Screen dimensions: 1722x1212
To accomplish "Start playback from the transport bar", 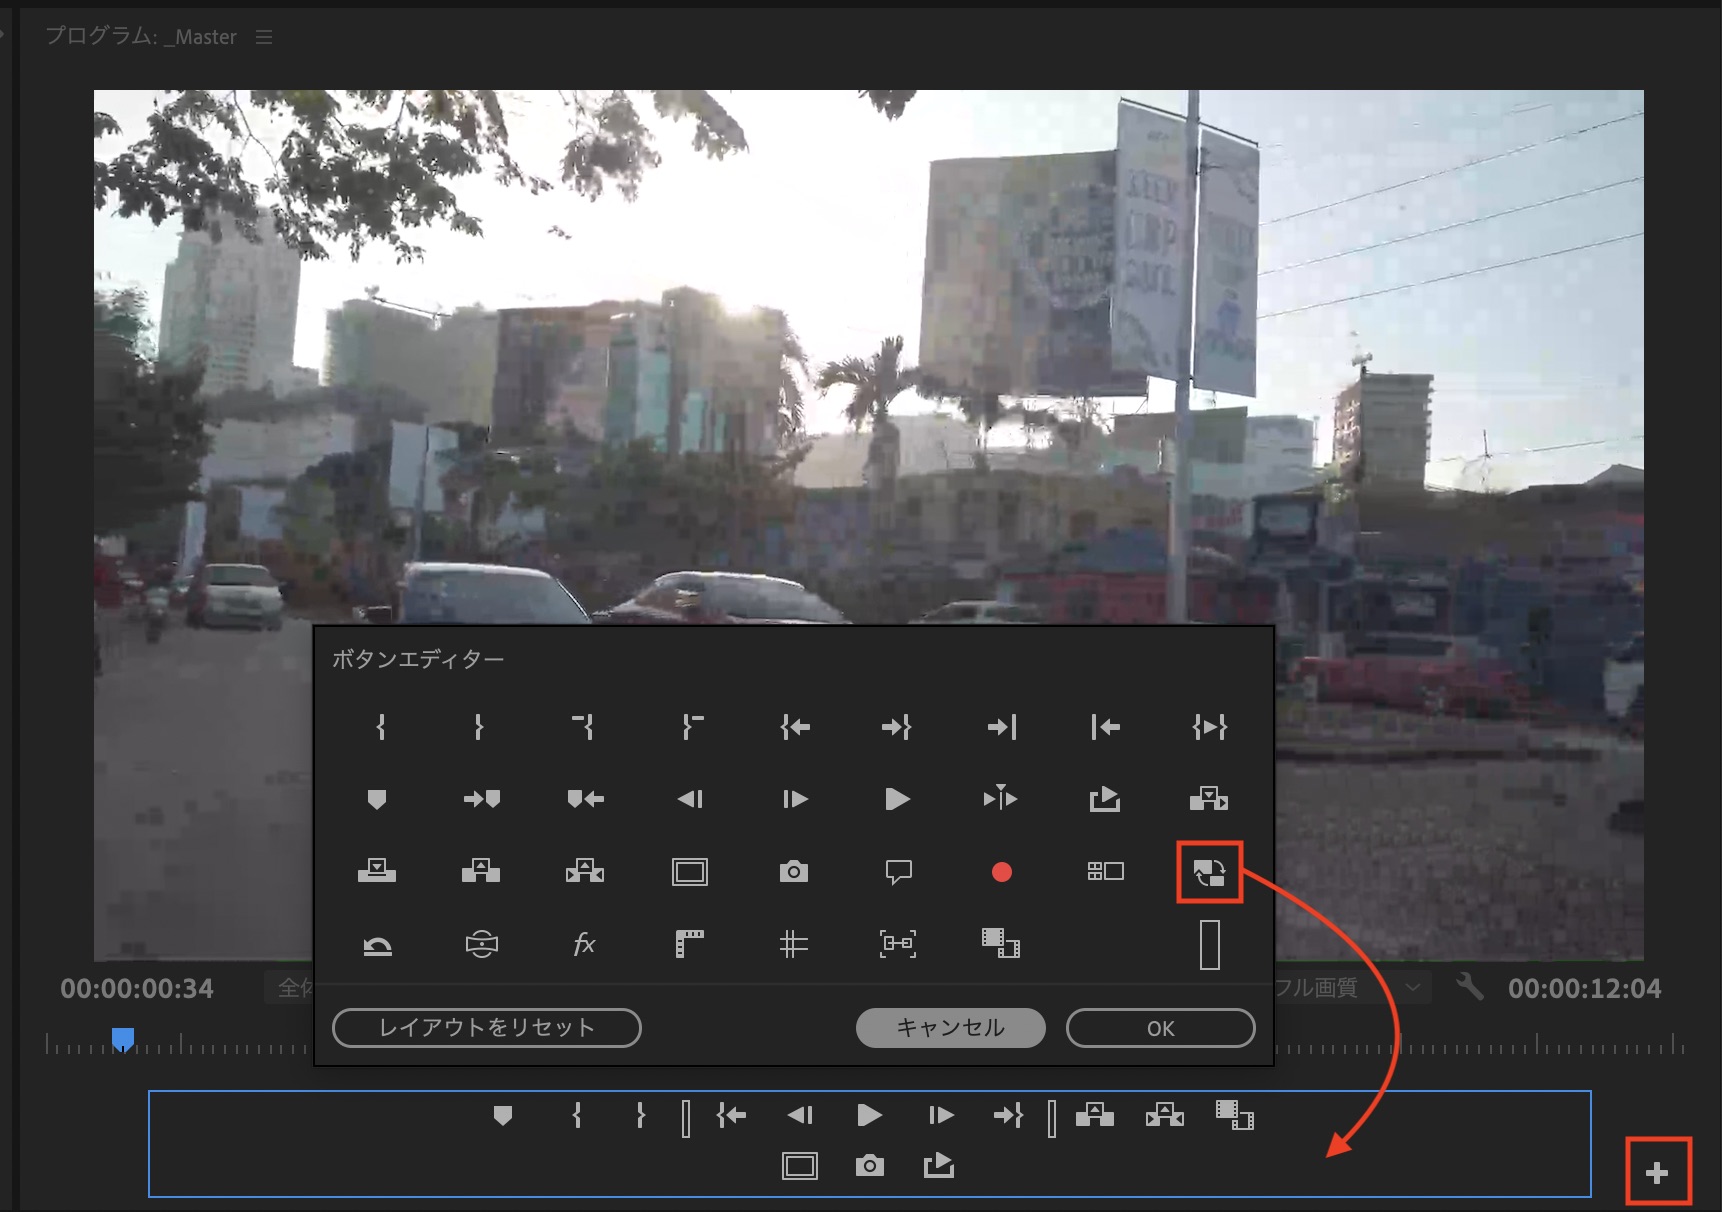I will pyautogui.click(x=870, y=1115).
